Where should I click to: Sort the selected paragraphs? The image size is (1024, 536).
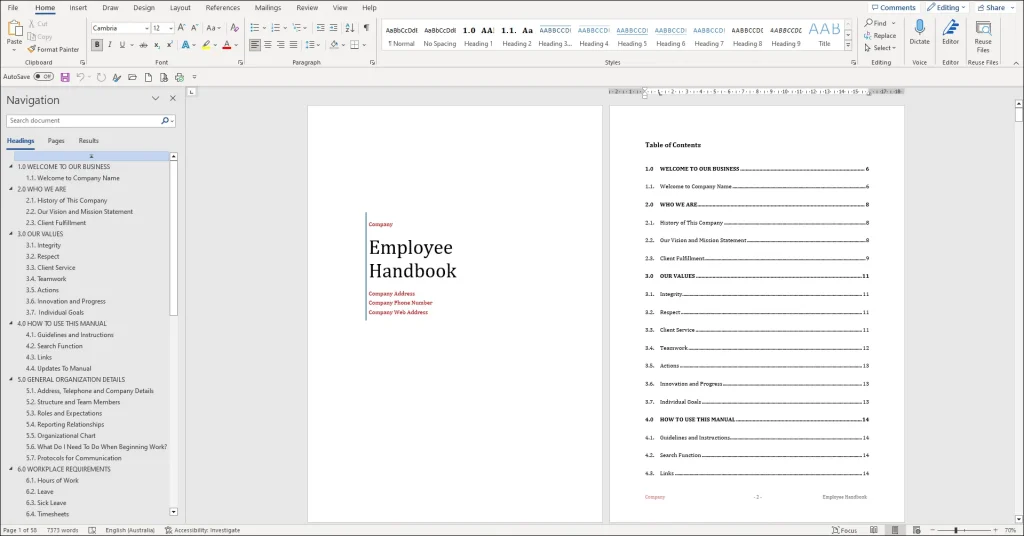pos(350,28)
